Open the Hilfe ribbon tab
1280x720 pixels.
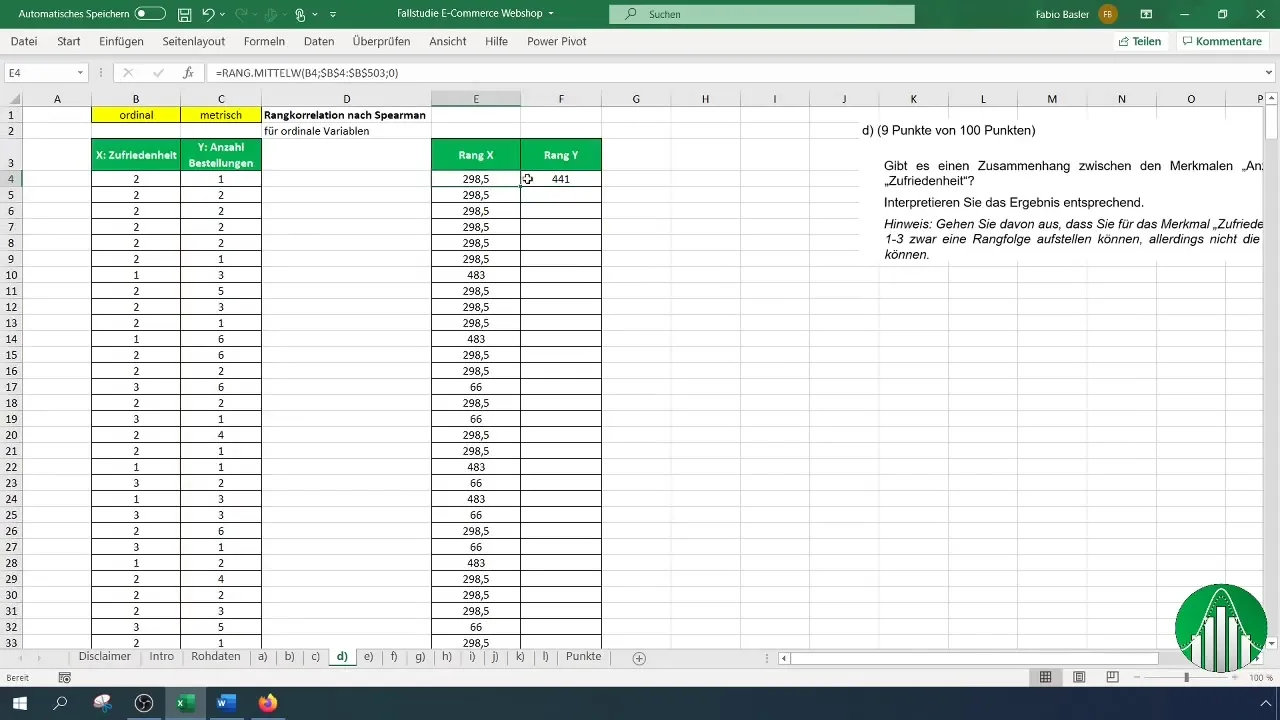[496, 41]
